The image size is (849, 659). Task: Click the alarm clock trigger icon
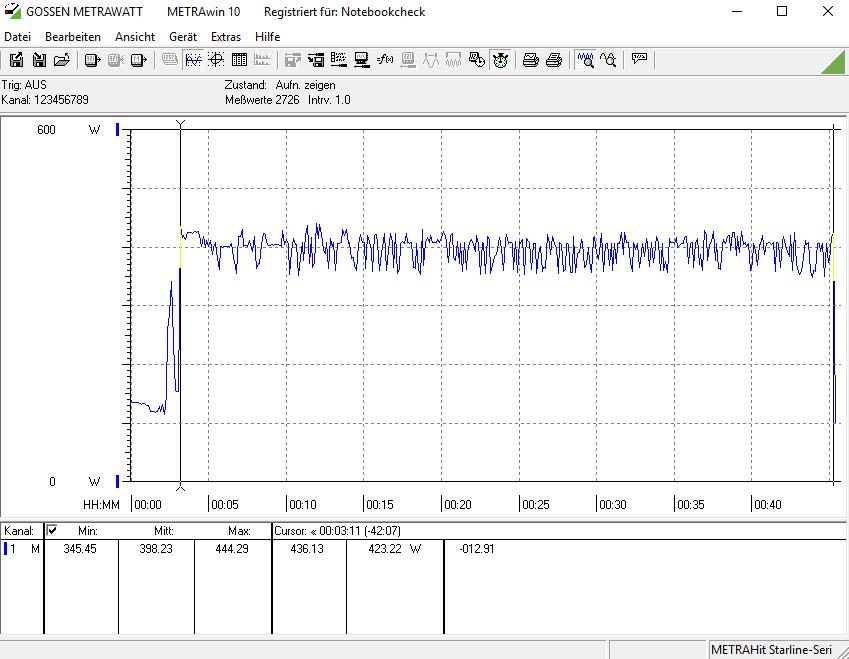point(500,60)
